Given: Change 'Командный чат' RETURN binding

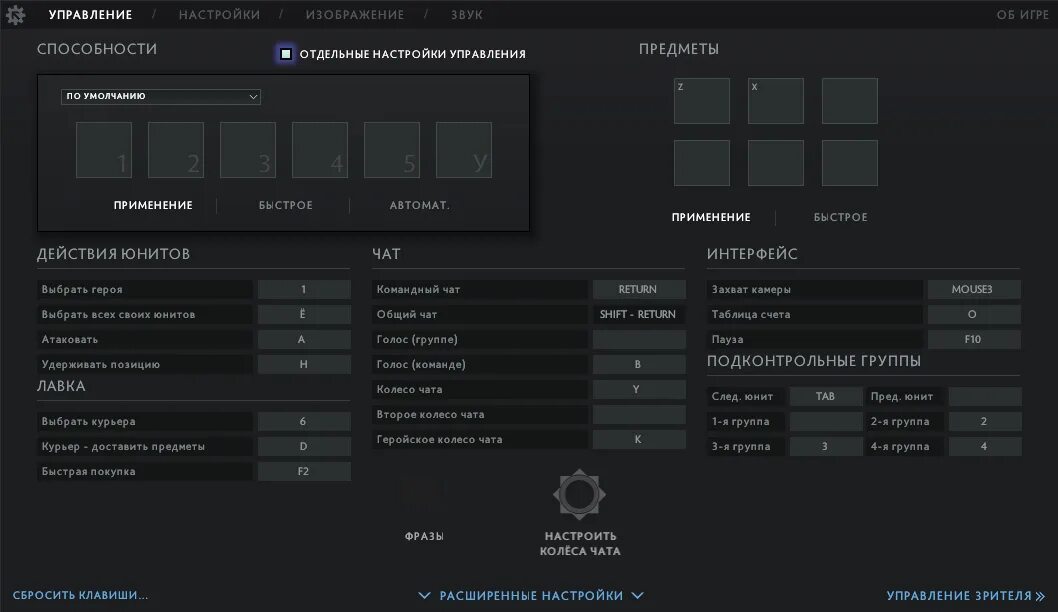Looking at the screenshot, I should tap(639, 289).
